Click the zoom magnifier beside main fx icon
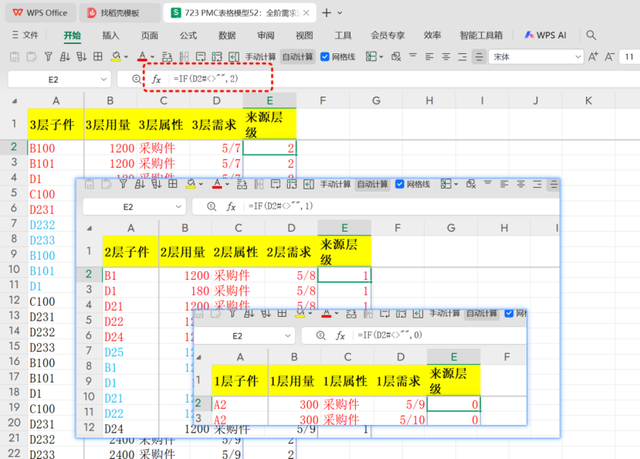The height and width of the screenshot is (459, 640). (136, 79)
